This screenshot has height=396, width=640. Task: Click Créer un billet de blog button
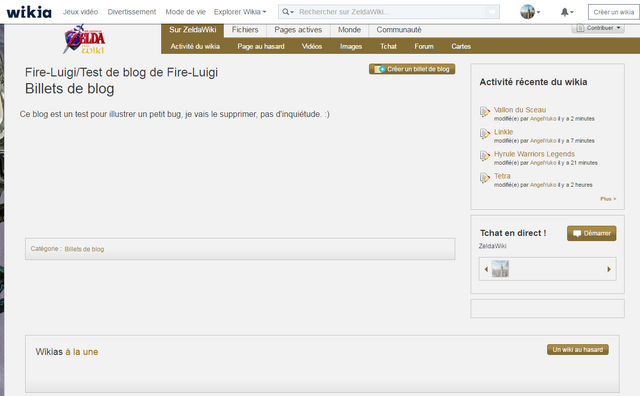[412, 69]
